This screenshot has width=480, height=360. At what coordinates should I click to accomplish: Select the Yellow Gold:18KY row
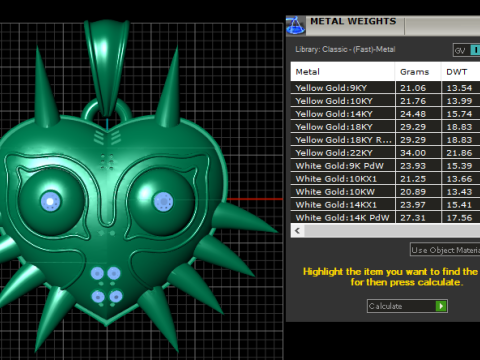[x=385, y=127]
